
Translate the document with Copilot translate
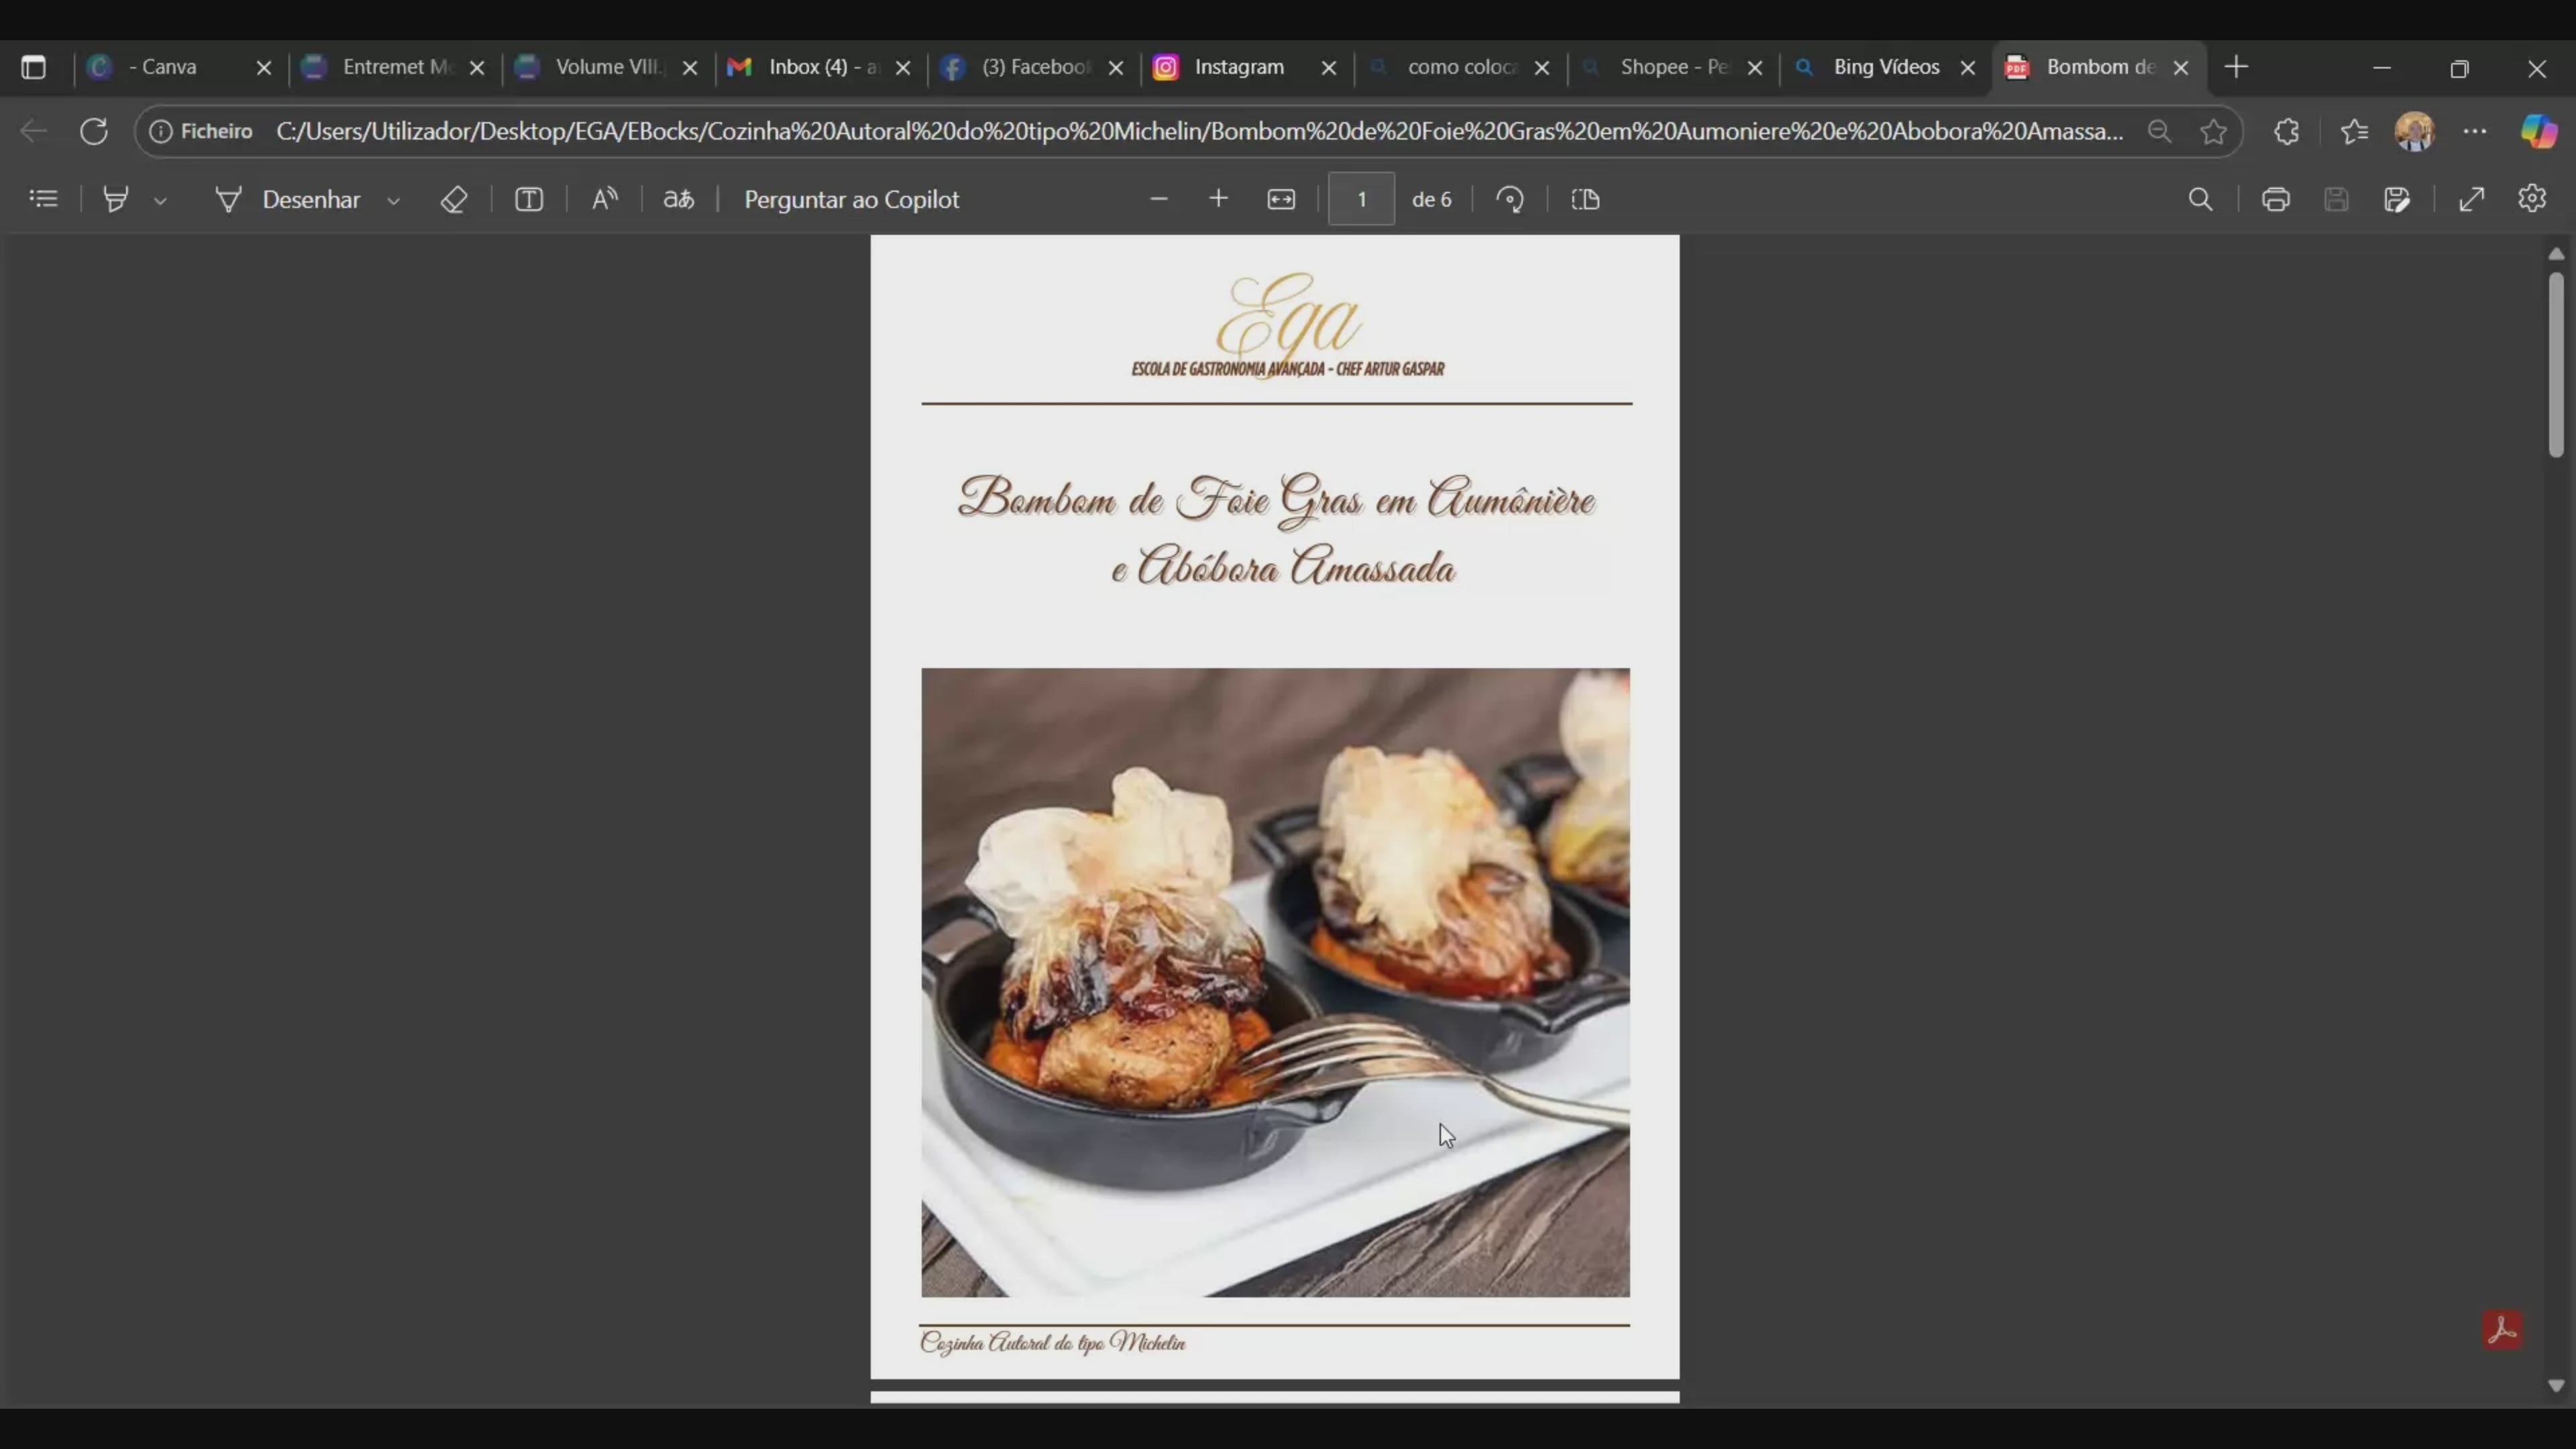678,198
